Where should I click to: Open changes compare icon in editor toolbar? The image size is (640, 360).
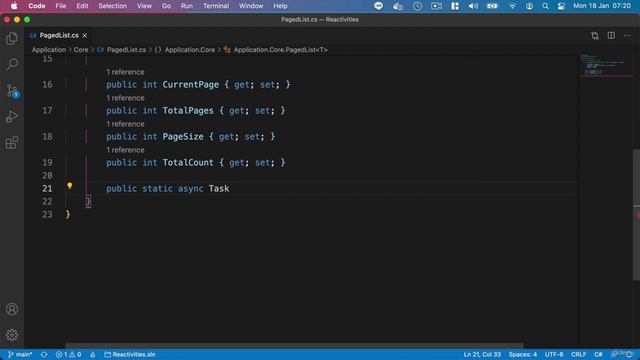595,36
